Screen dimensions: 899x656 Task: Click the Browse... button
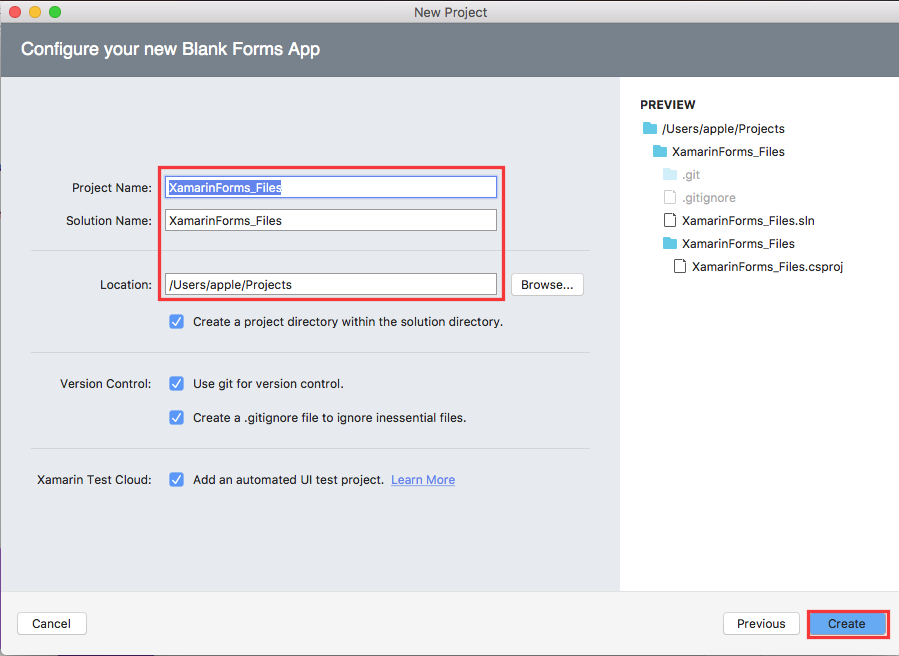point(547,285)
